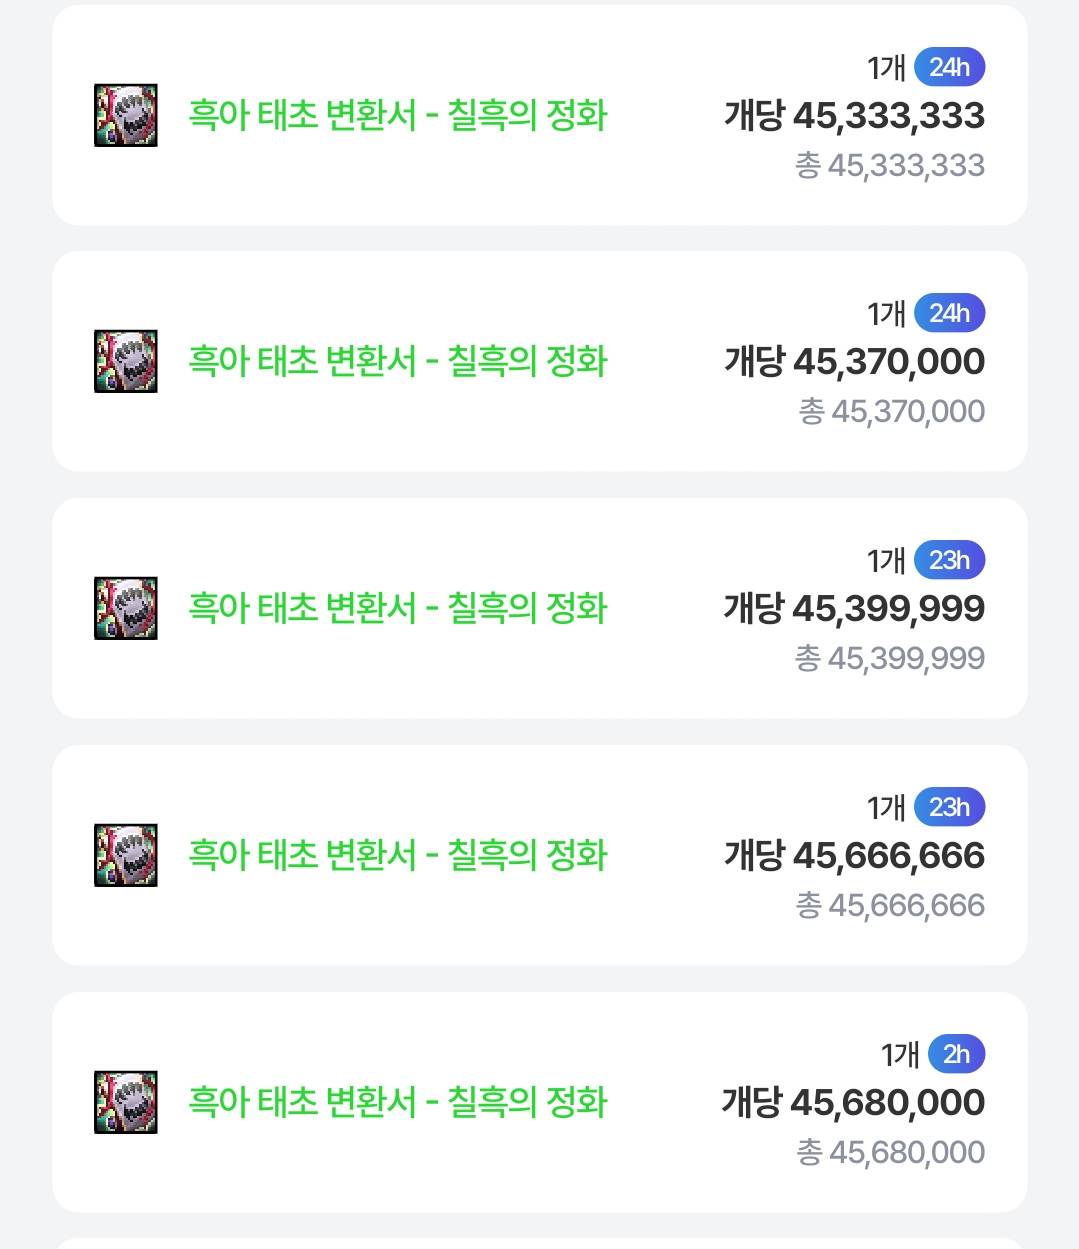Open item name link priced 45,680,000
The height and width of the screenshot is (1249, 1079).
(398, 1102)
